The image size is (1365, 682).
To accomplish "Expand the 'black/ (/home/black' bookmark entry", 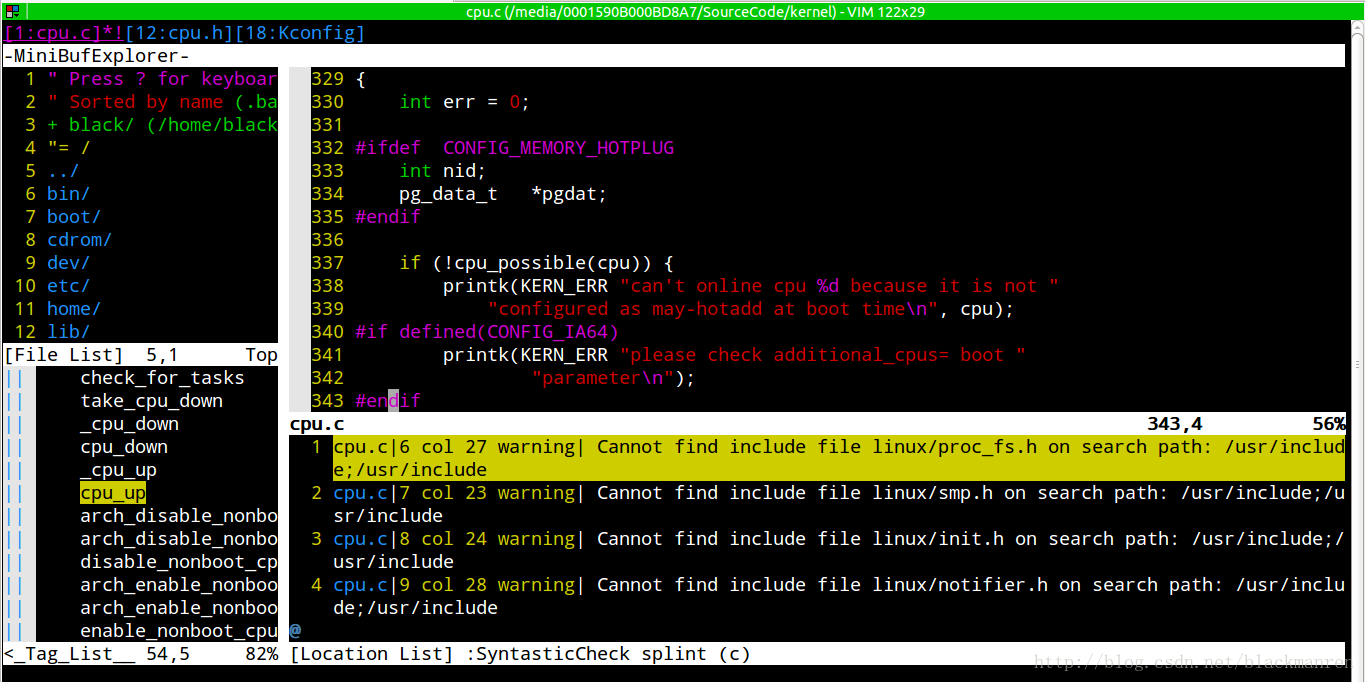I will [x=162, y=125].
